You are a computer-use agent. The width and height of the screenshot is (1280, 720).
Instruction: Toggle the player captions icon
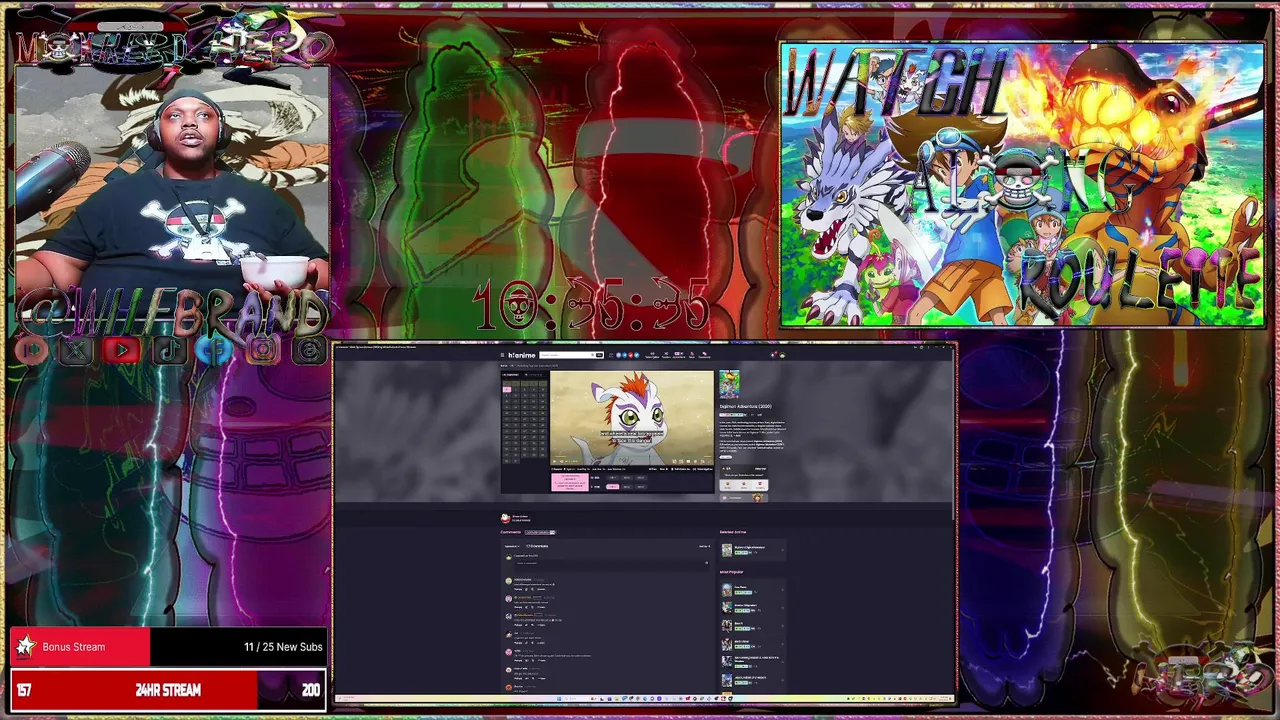point(688,461)
